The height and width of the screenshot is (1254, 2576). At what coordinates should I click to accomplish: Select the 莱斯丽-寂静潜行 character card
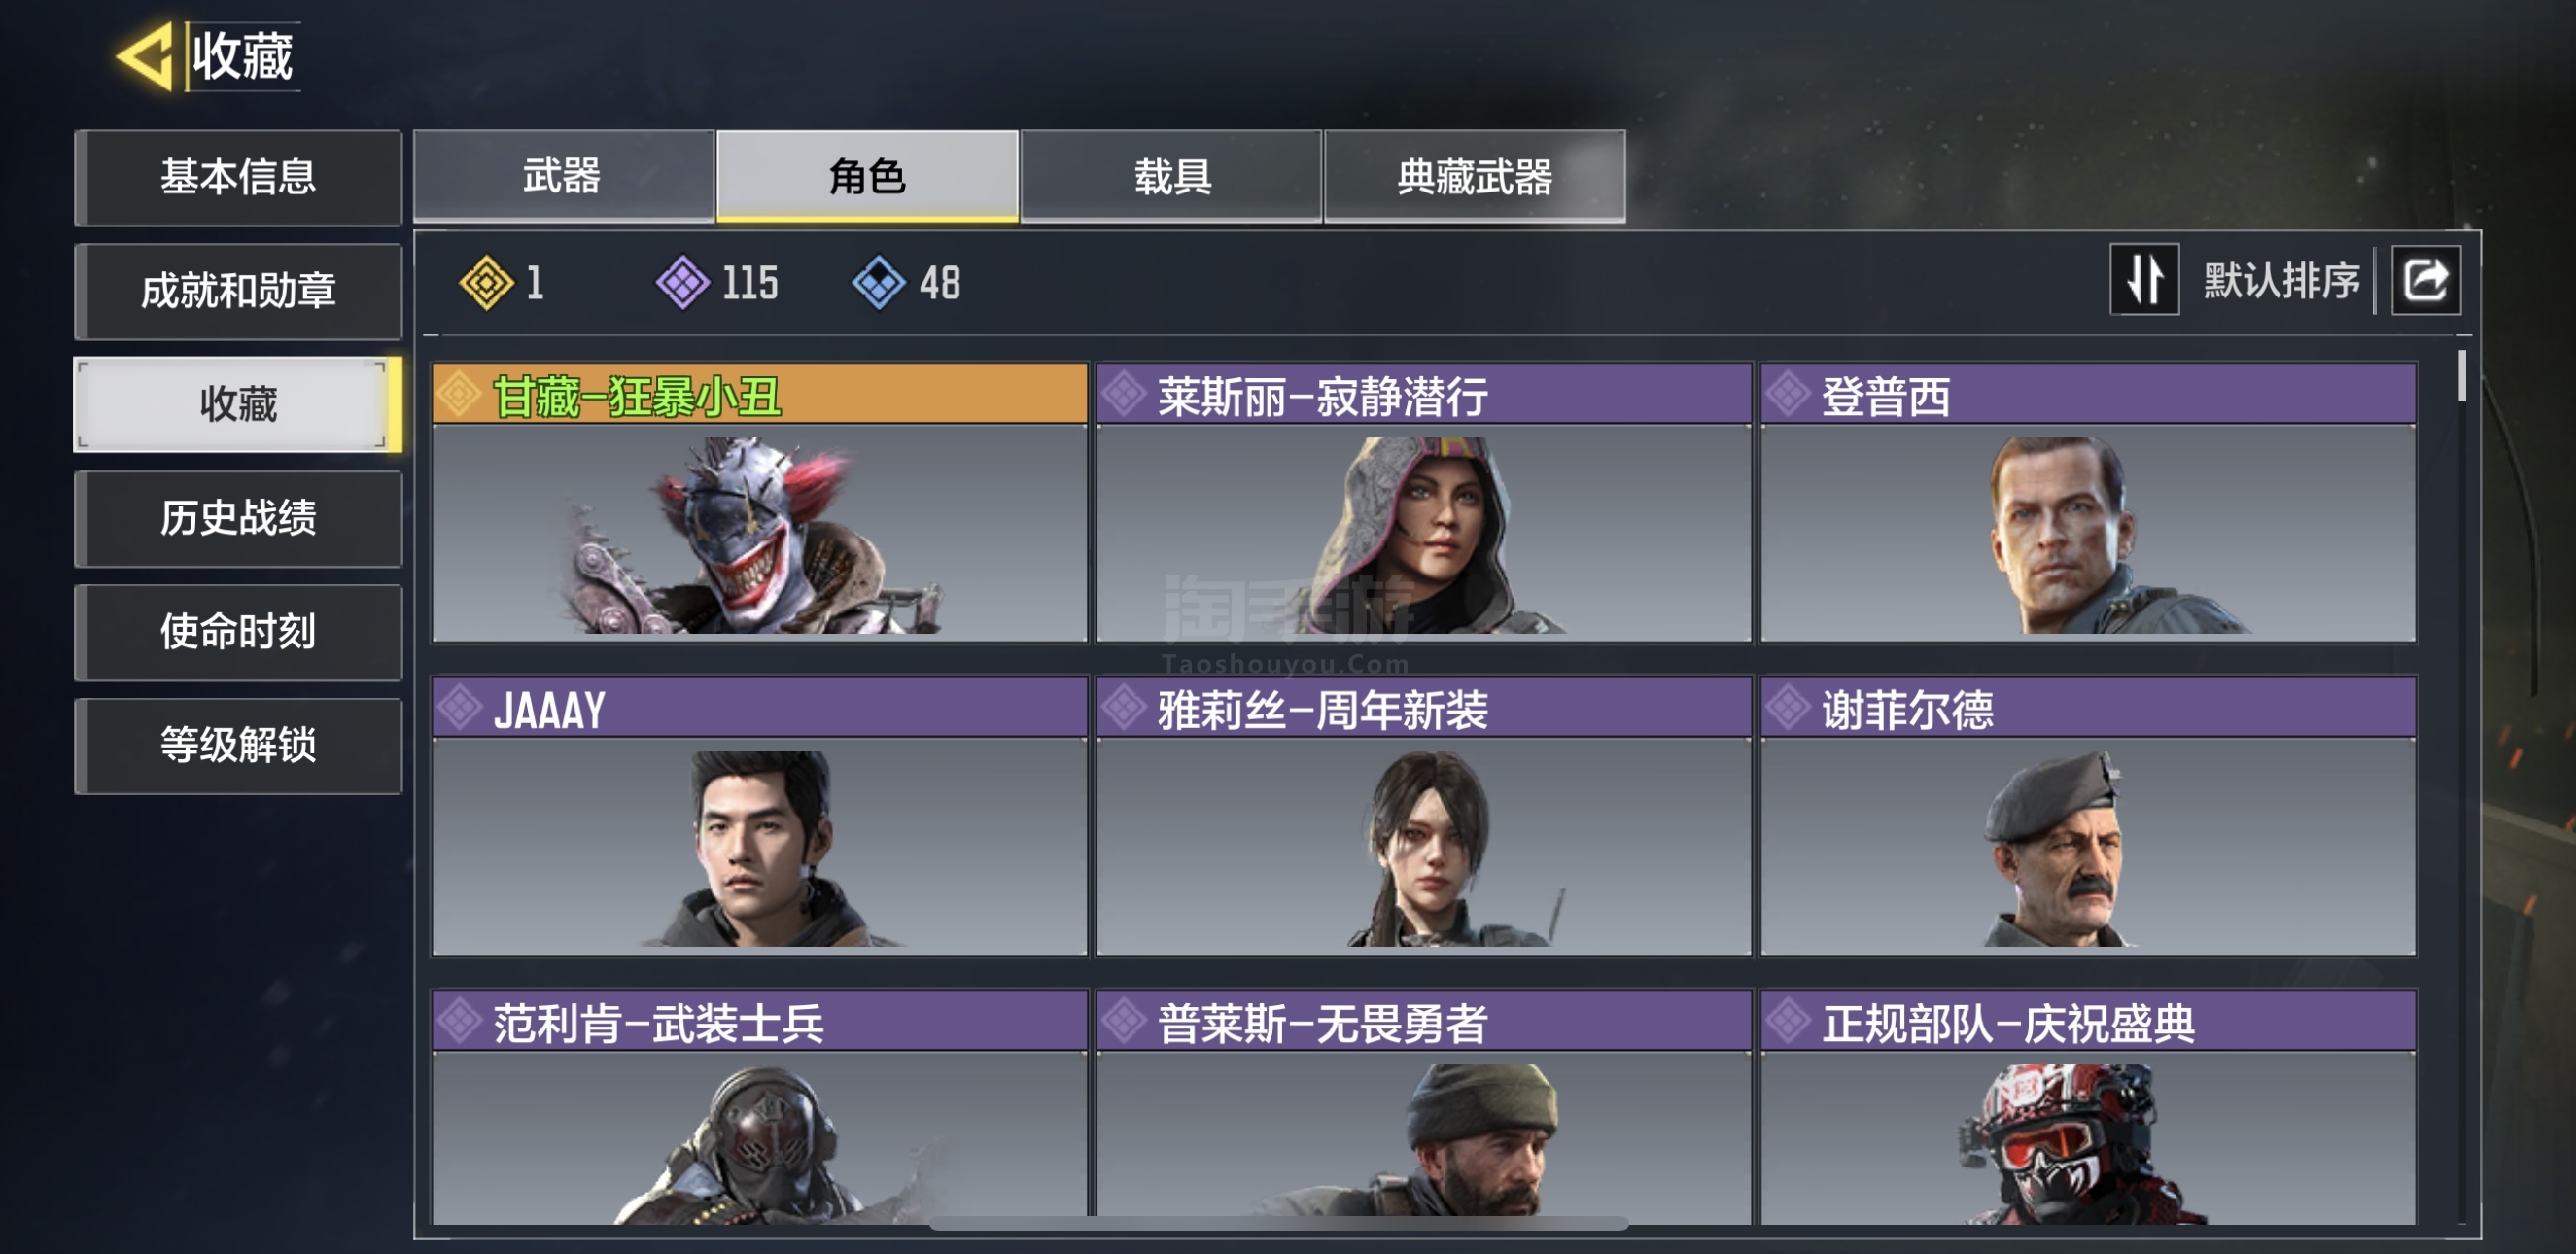coord(1423,502)
